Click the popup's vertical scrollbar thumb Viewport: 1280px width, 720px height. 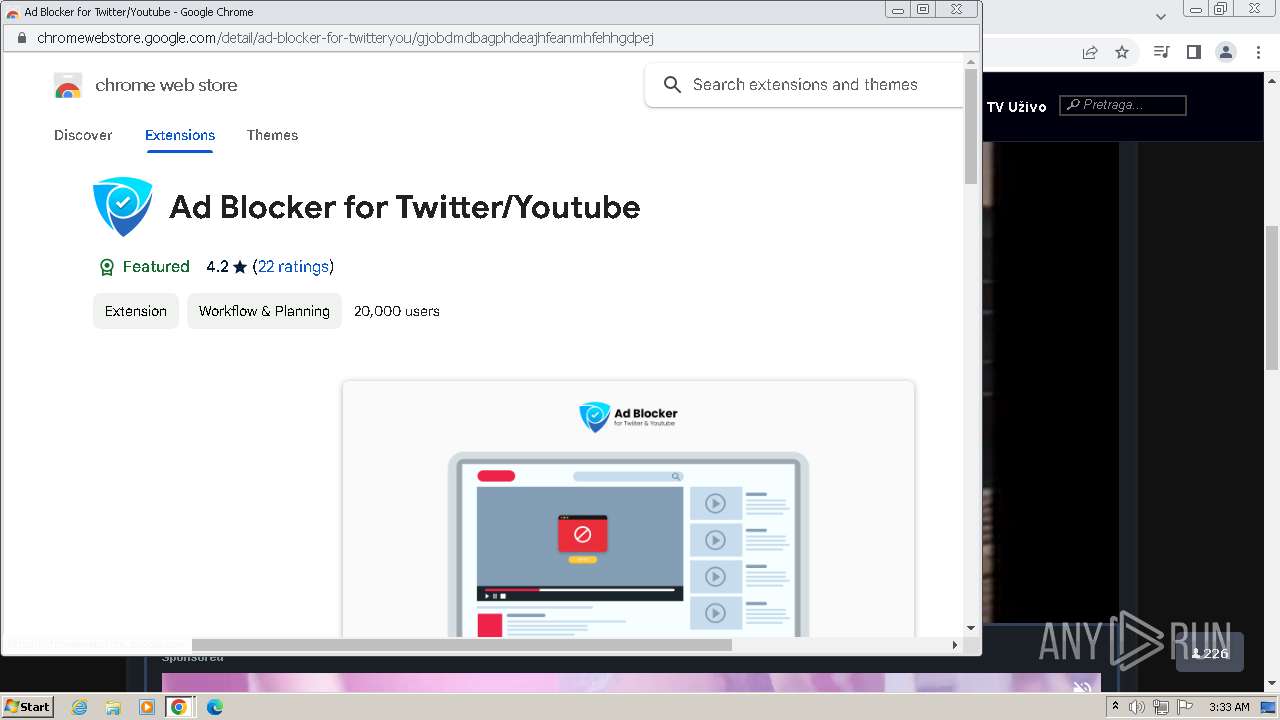(971, 127)
